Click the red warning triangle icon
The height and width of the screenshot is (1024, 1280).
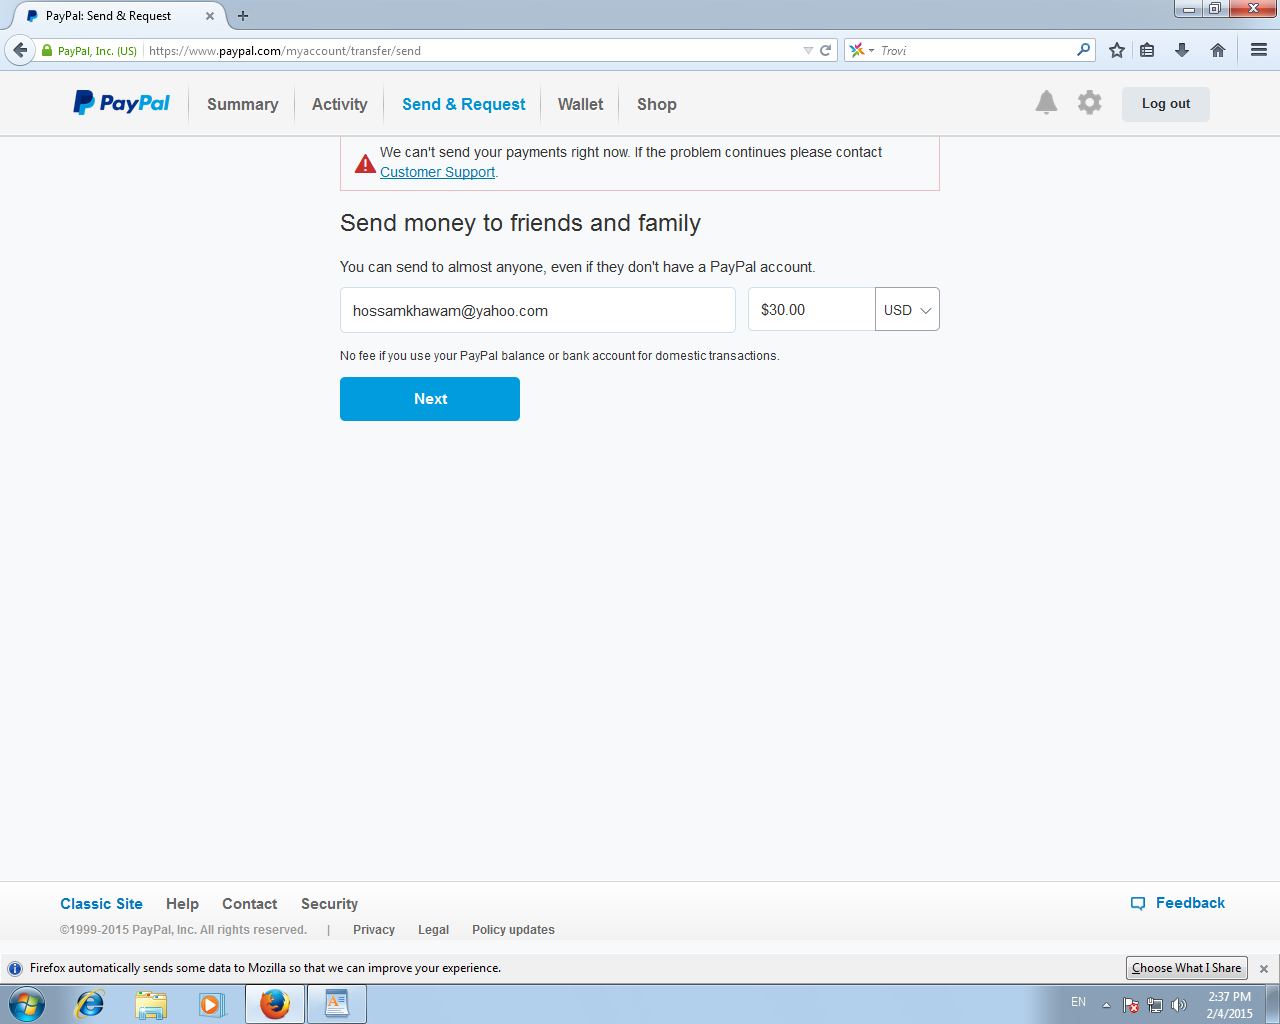click(x=365, y=163)
